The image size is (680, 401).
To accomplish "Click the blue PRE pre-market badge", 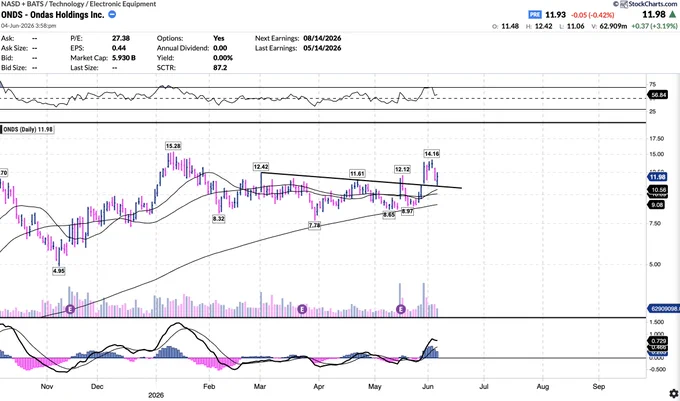I will point(535,15).
